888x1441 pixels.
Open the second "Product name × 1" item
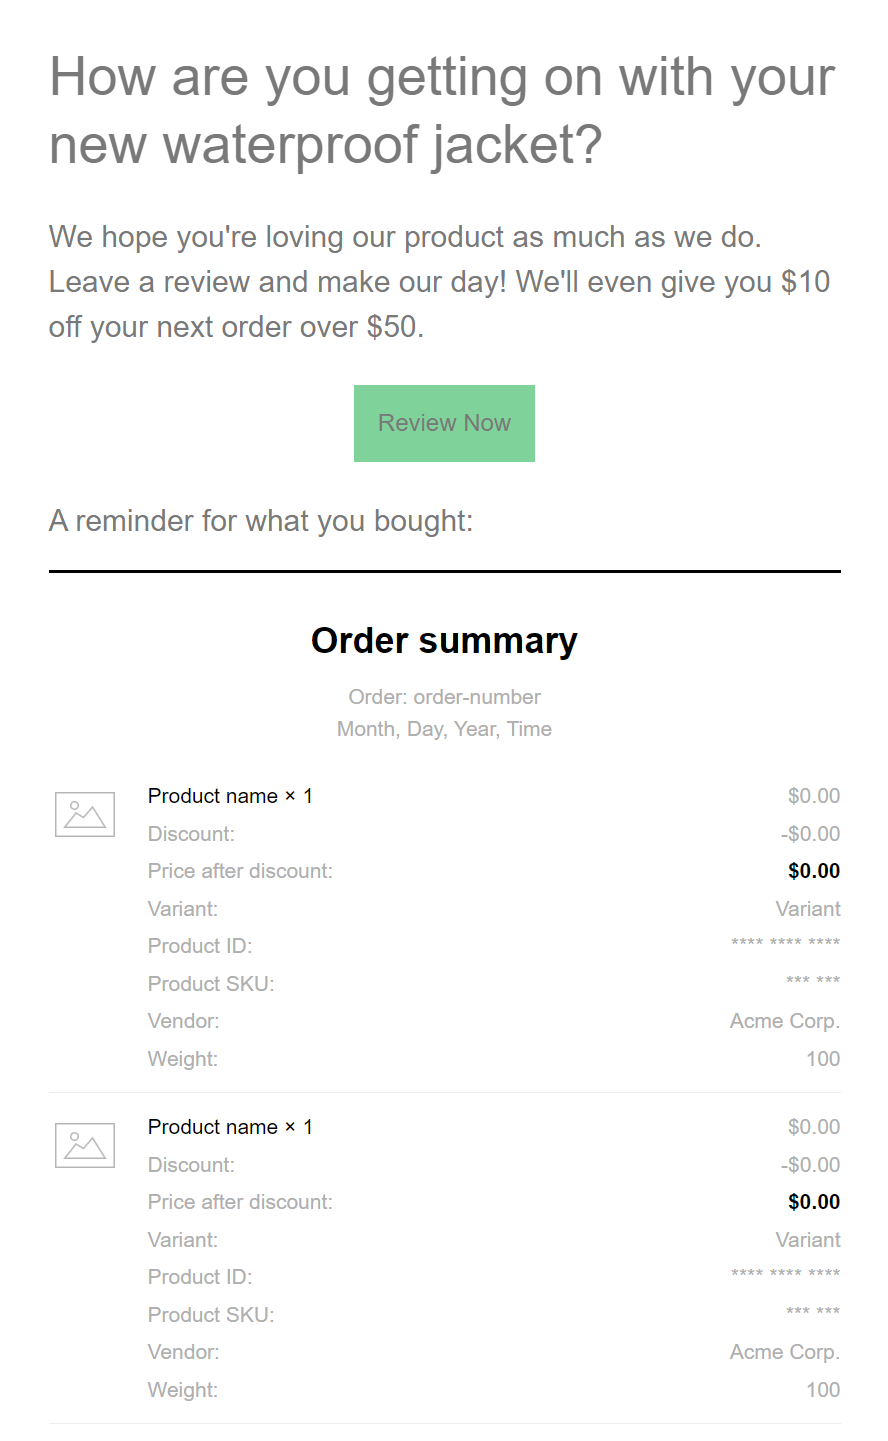click(x=230, y=1127)
